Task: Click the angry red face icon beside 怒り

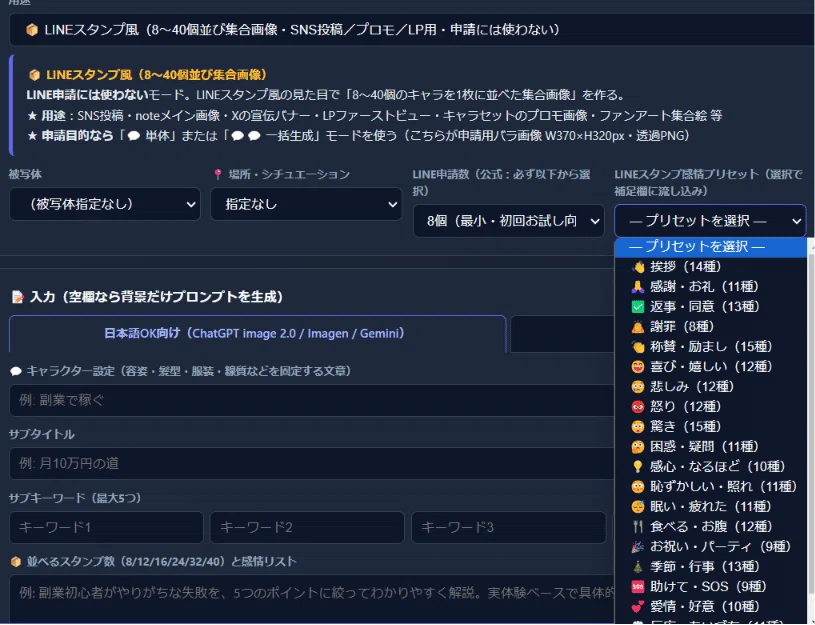Action: point(638,407)
